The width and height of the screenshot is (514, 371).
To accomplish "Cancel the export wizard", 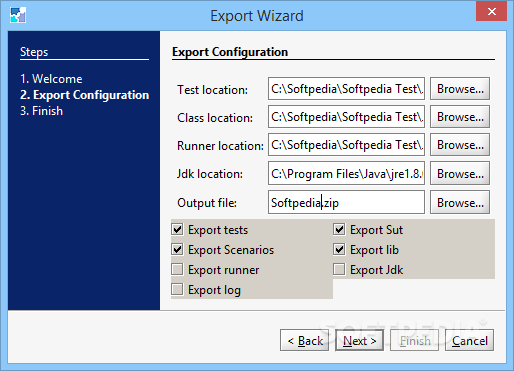I will pyautogui.click(x=469, y=340).
